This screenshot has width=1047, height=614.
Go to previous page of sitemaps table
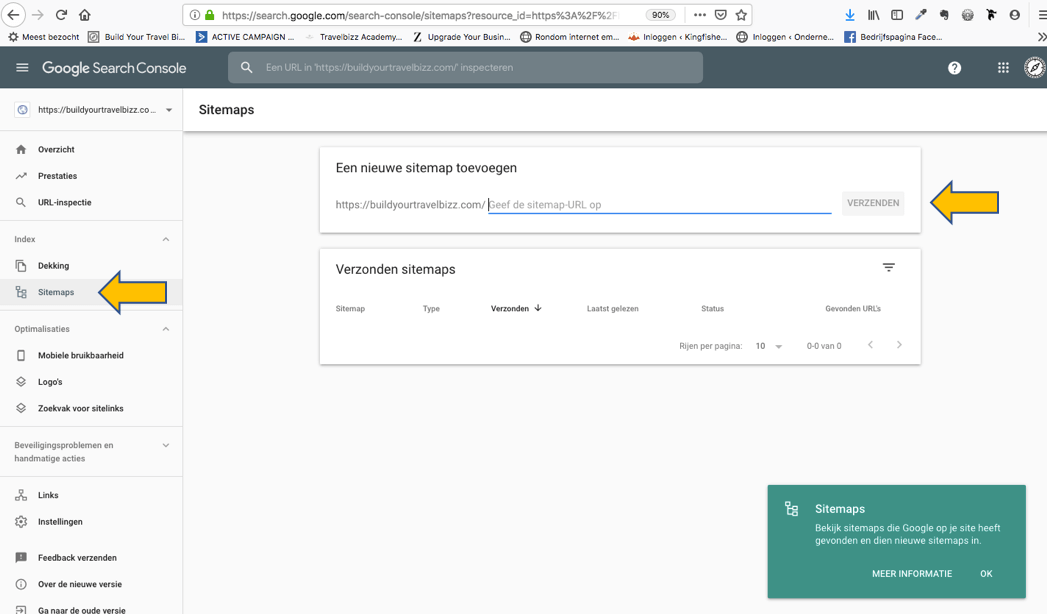point(870,345)
